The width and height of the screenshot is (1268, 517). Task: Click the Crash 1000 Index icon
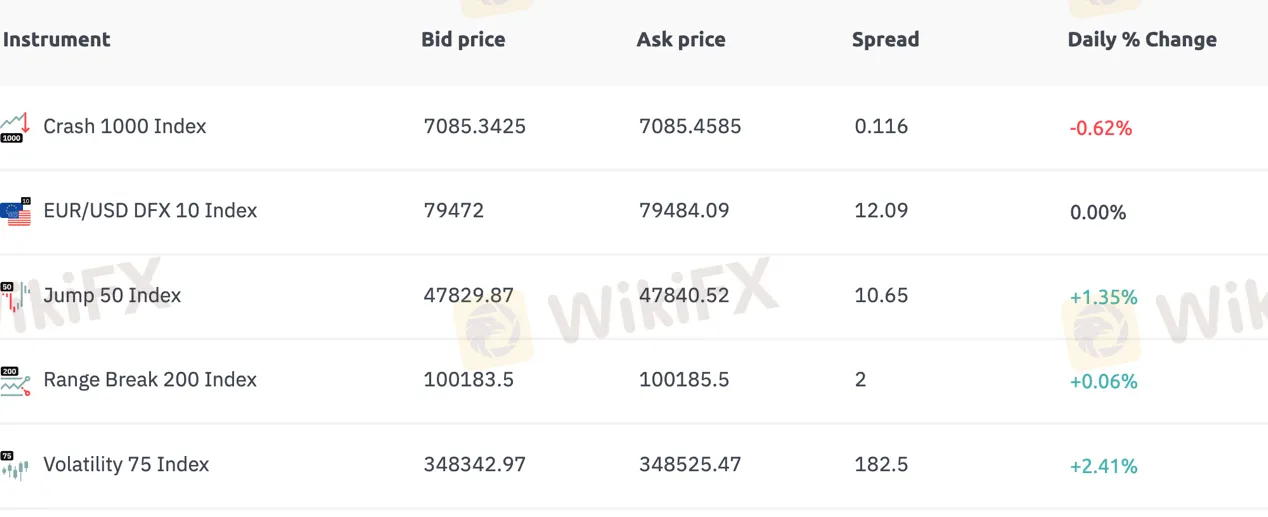point(14,128)
